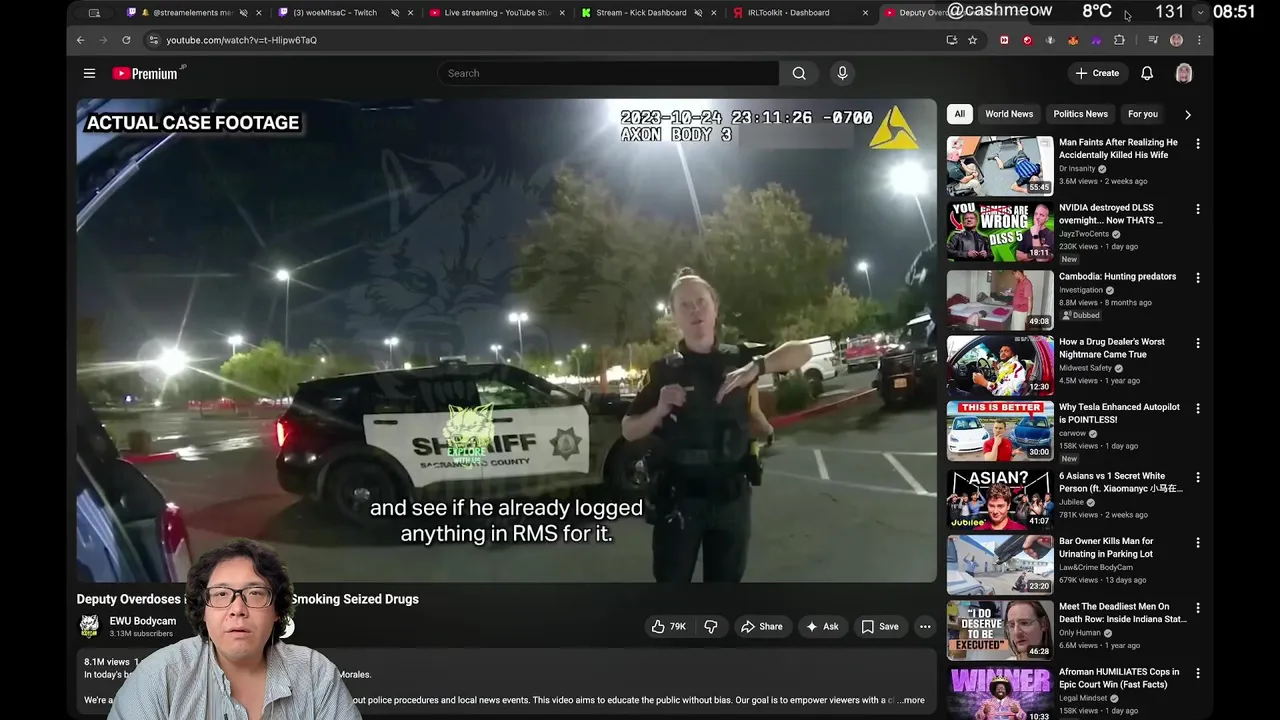Click the search magnifier button

(x=799, y=73)
